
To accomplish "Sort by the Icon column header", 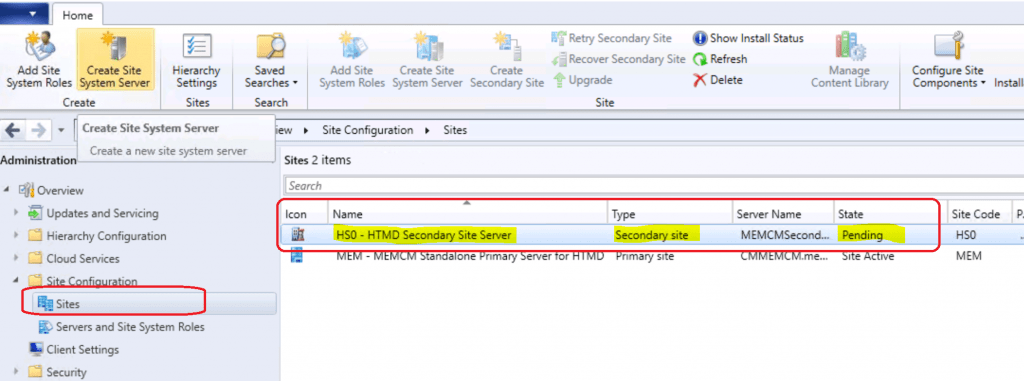I will 304,214.
